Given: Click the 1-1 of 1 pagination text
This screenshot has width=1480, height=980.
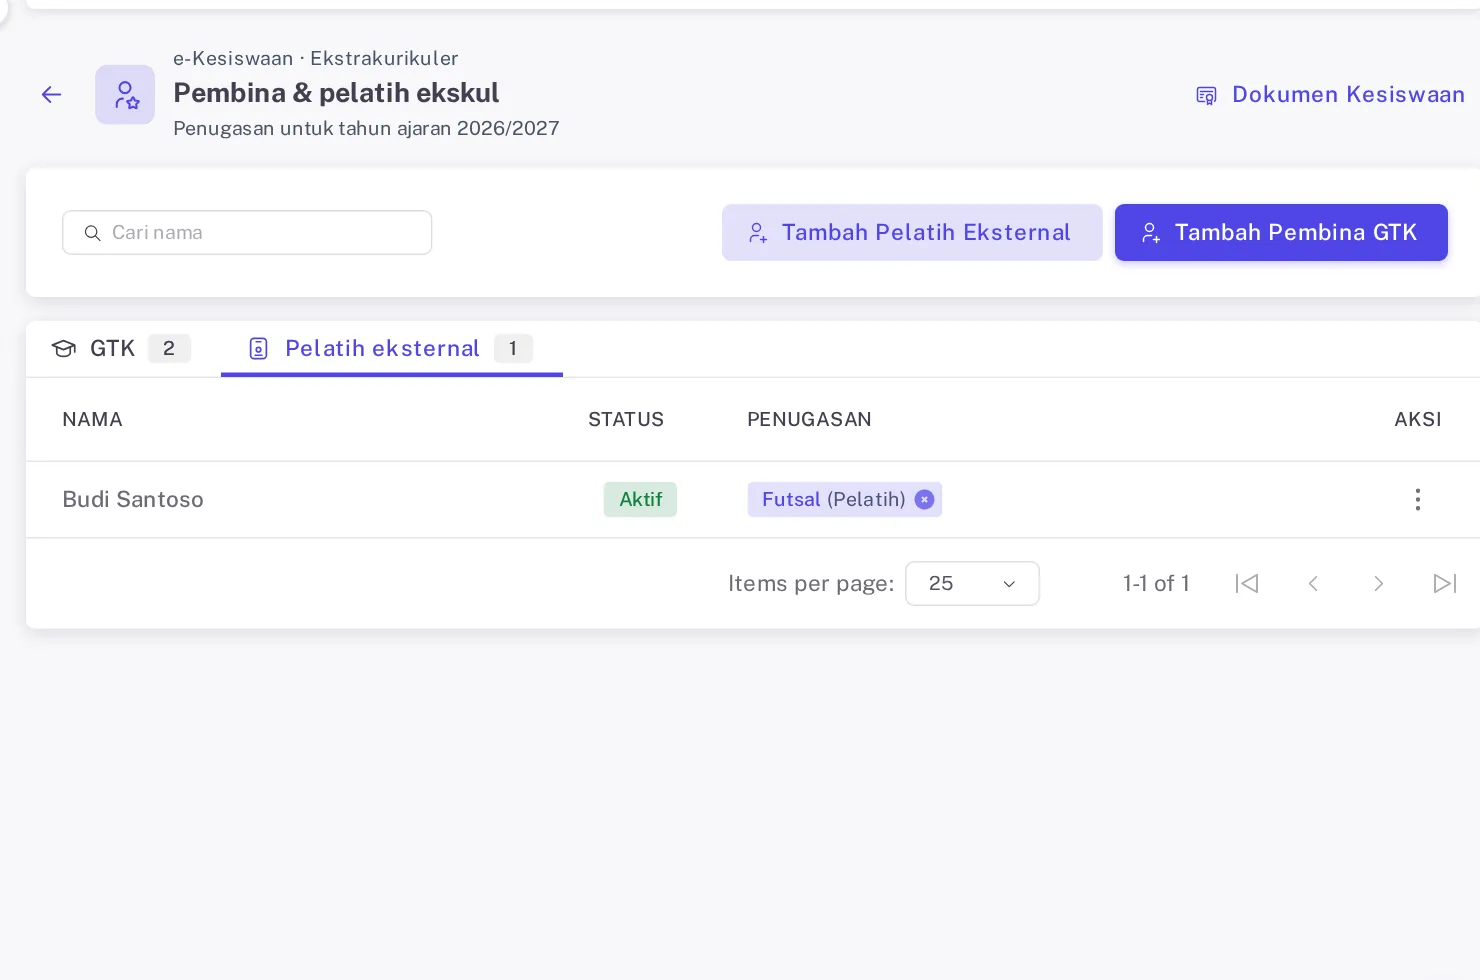Looking at the screenshot, I should 1156,584.
